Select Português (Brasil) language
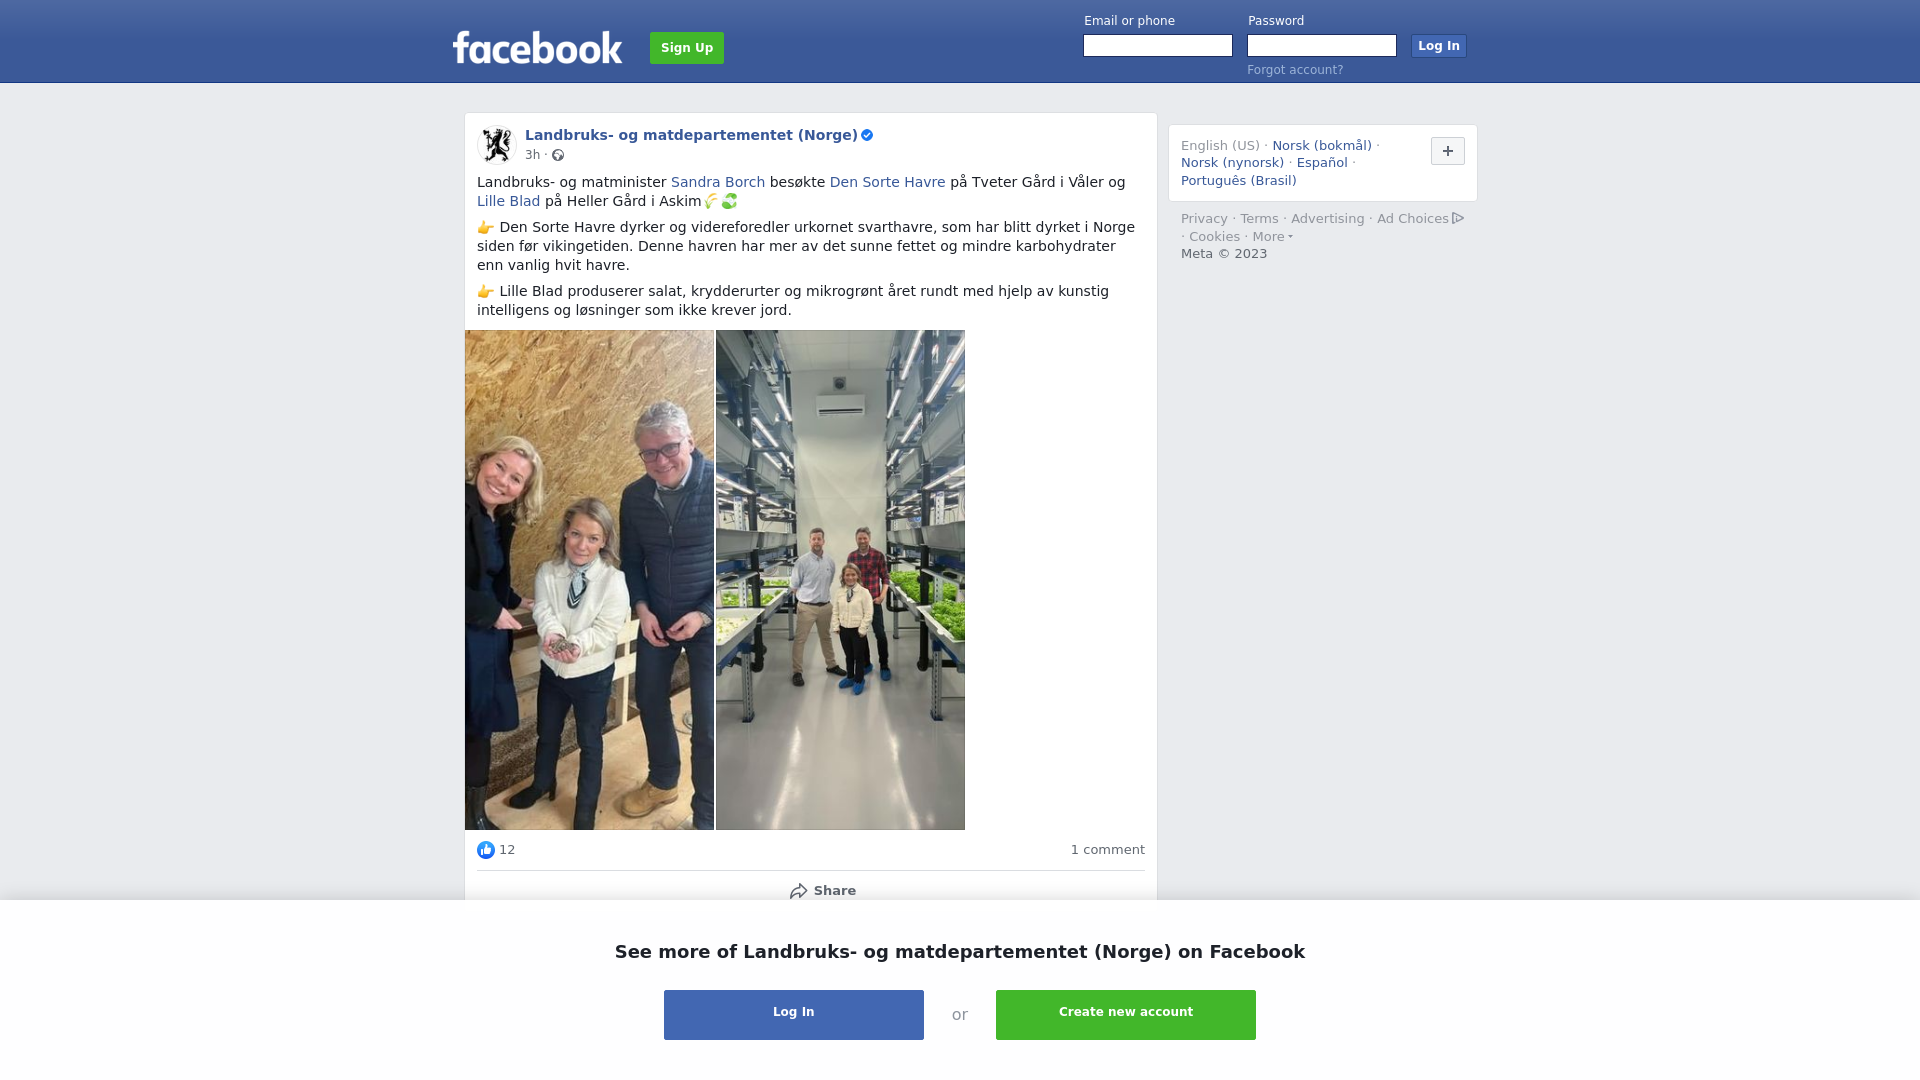This screenshot has width=1920, height=1080. point(1238,181)
